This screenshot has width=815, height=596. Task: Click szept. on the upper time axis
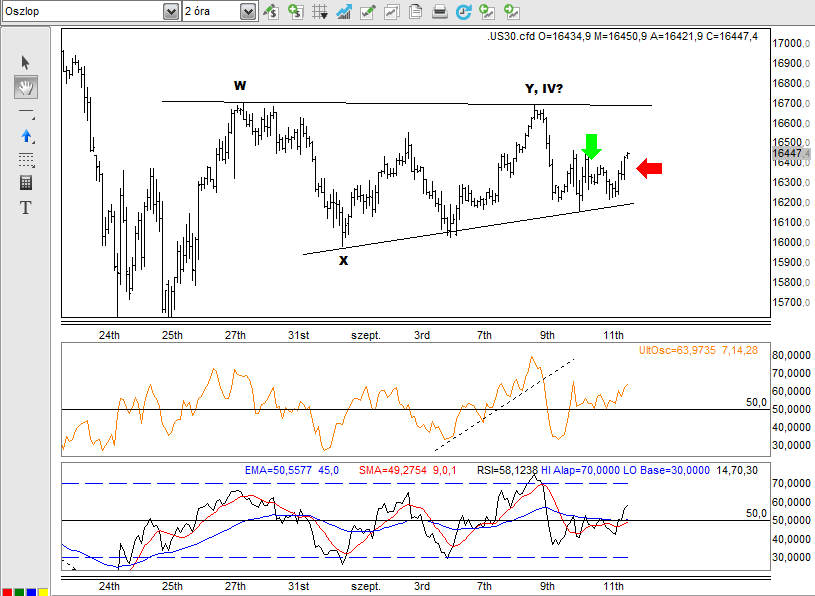click(366, 336)
